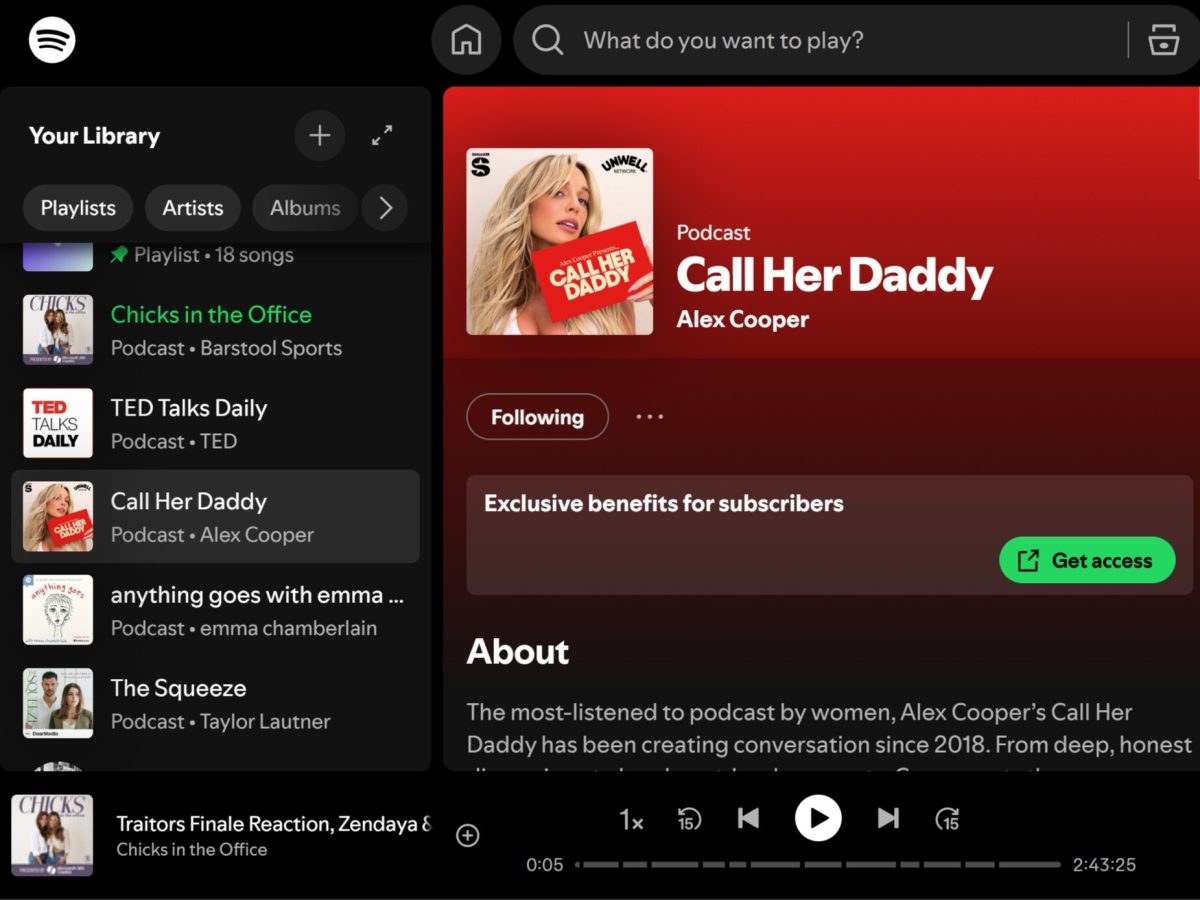This screenshot has width=1200, height=900.
Task: Click anything goes cover thumbnail
Action: click(58, 610)
